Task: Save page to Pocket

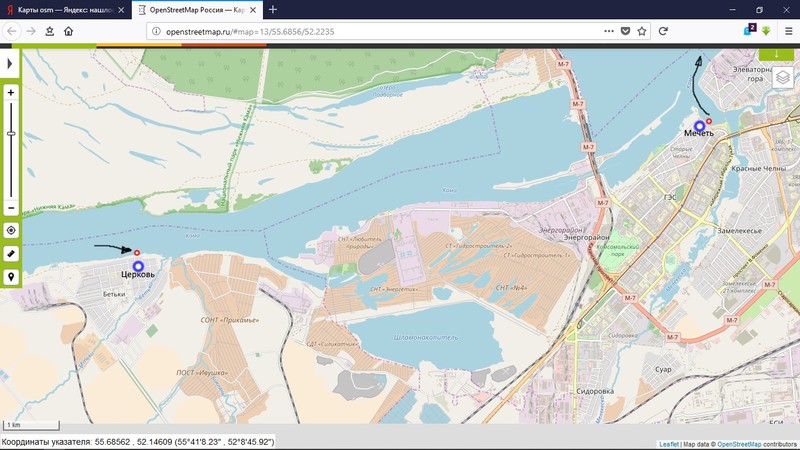Action: point(625,31)
